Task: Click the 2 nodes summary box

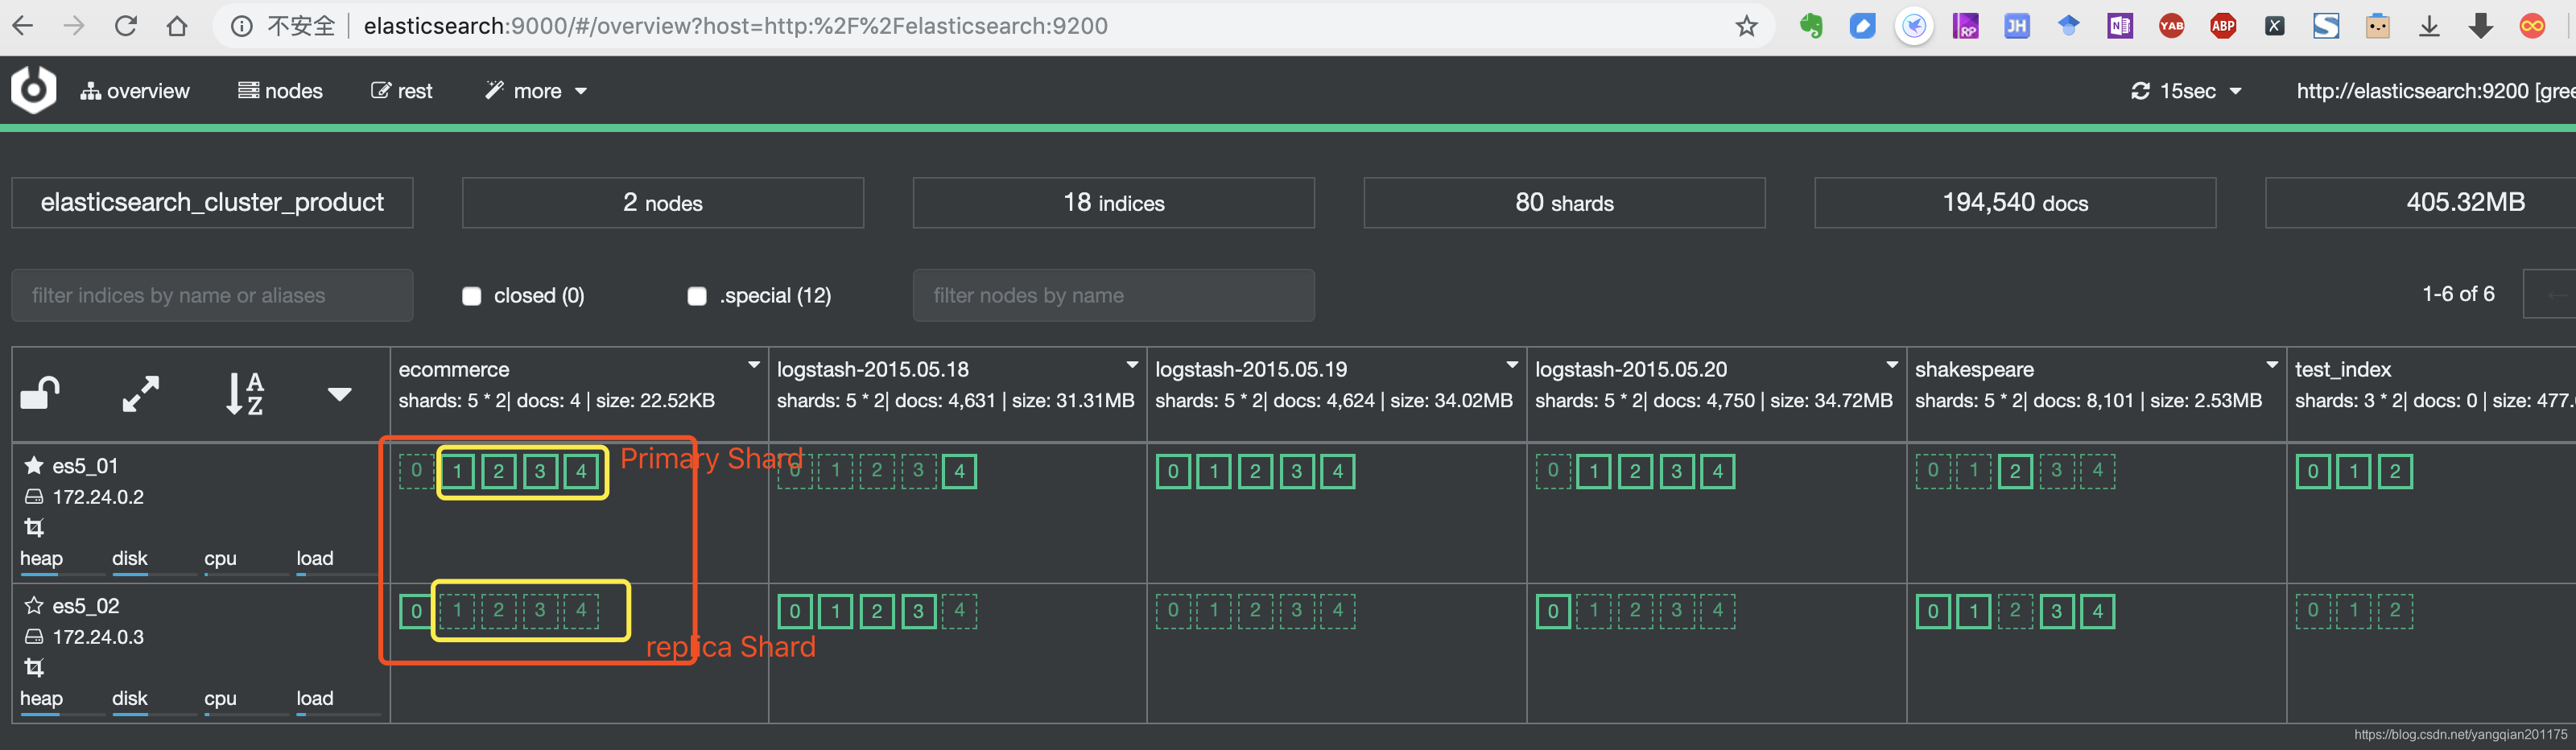Action: tap(663, 203)
